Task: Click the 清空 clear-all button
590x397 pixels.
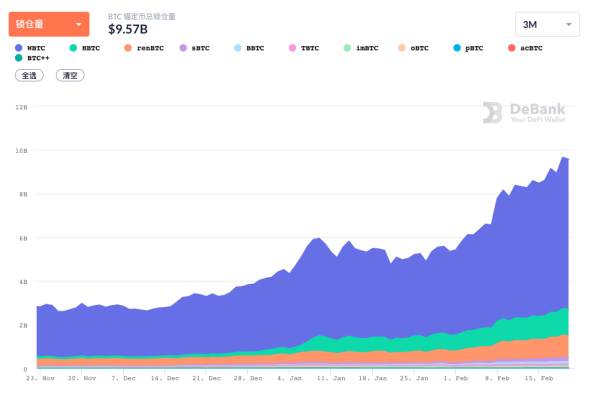Action: [70, 75]
